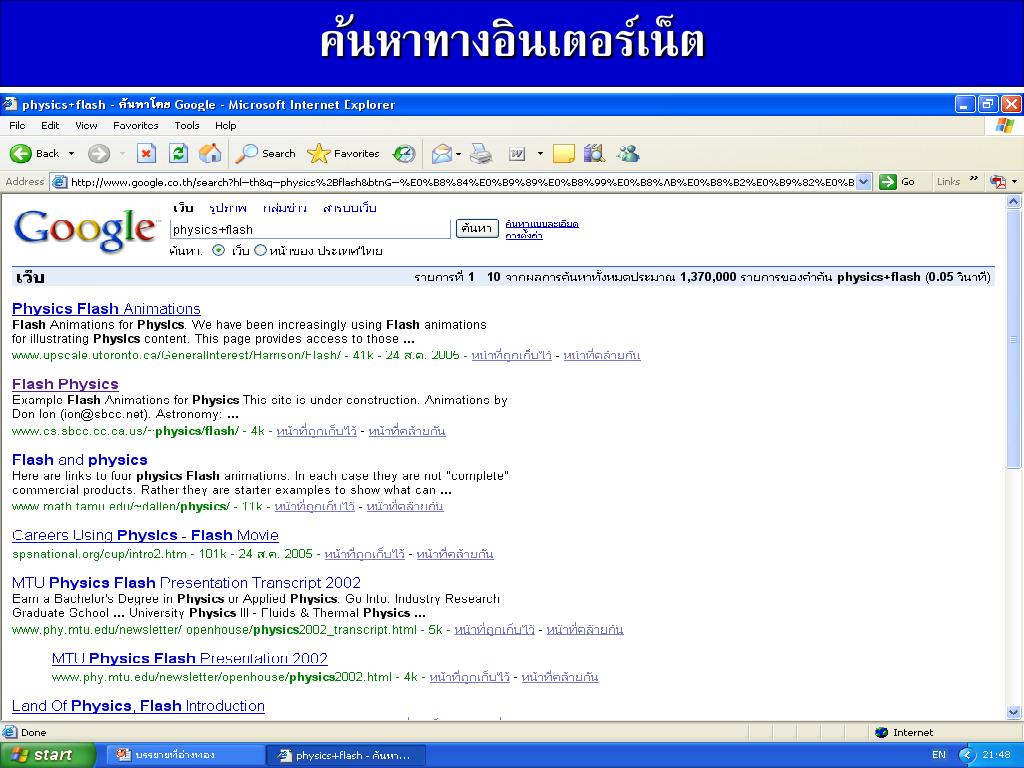The image size is (1024, 768).
Task: Expand the Mail button dropdown arrow
Action: (458, 154)
